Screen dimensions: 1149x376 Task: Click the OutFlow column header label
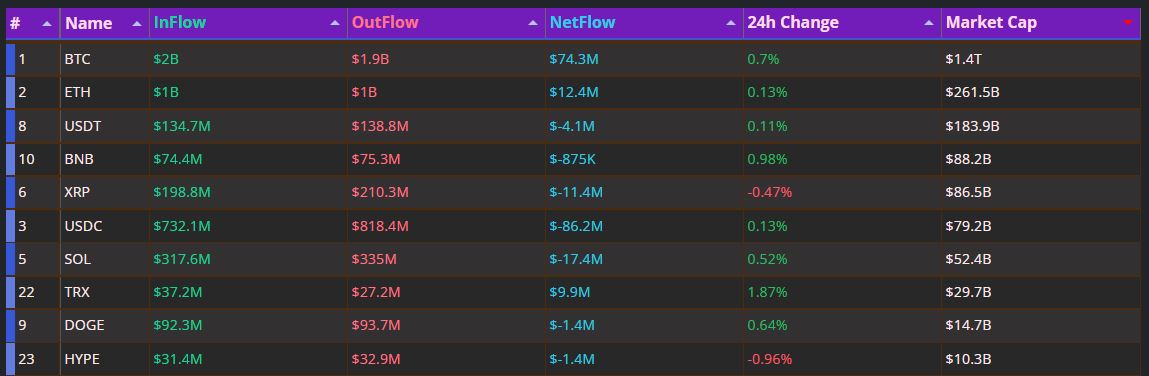click(385, 23)
